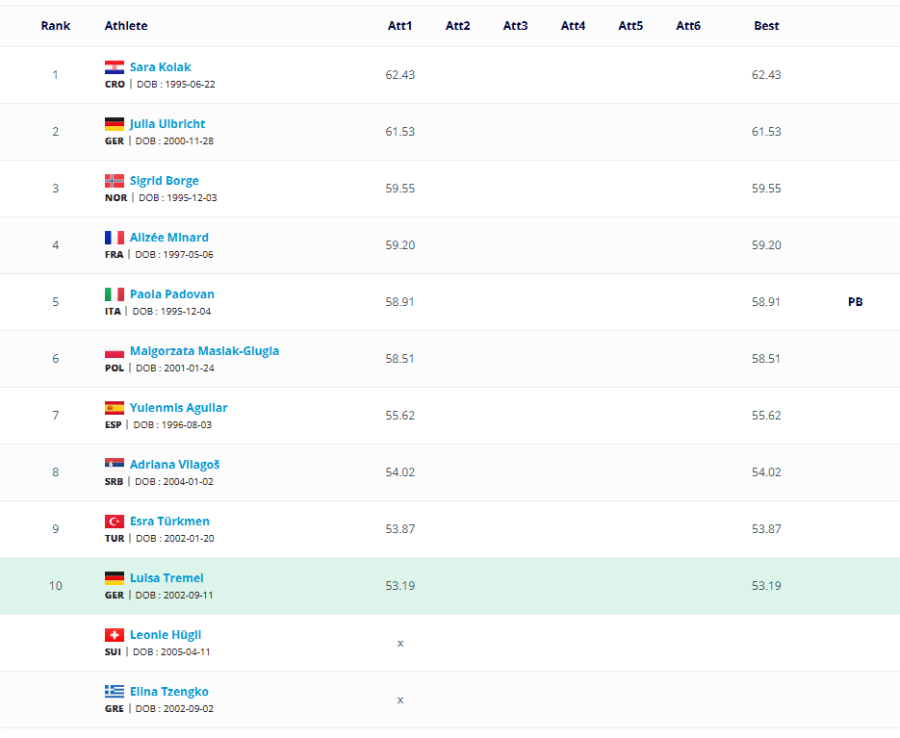Click the Best column header
900x738 pixels.
766,26
